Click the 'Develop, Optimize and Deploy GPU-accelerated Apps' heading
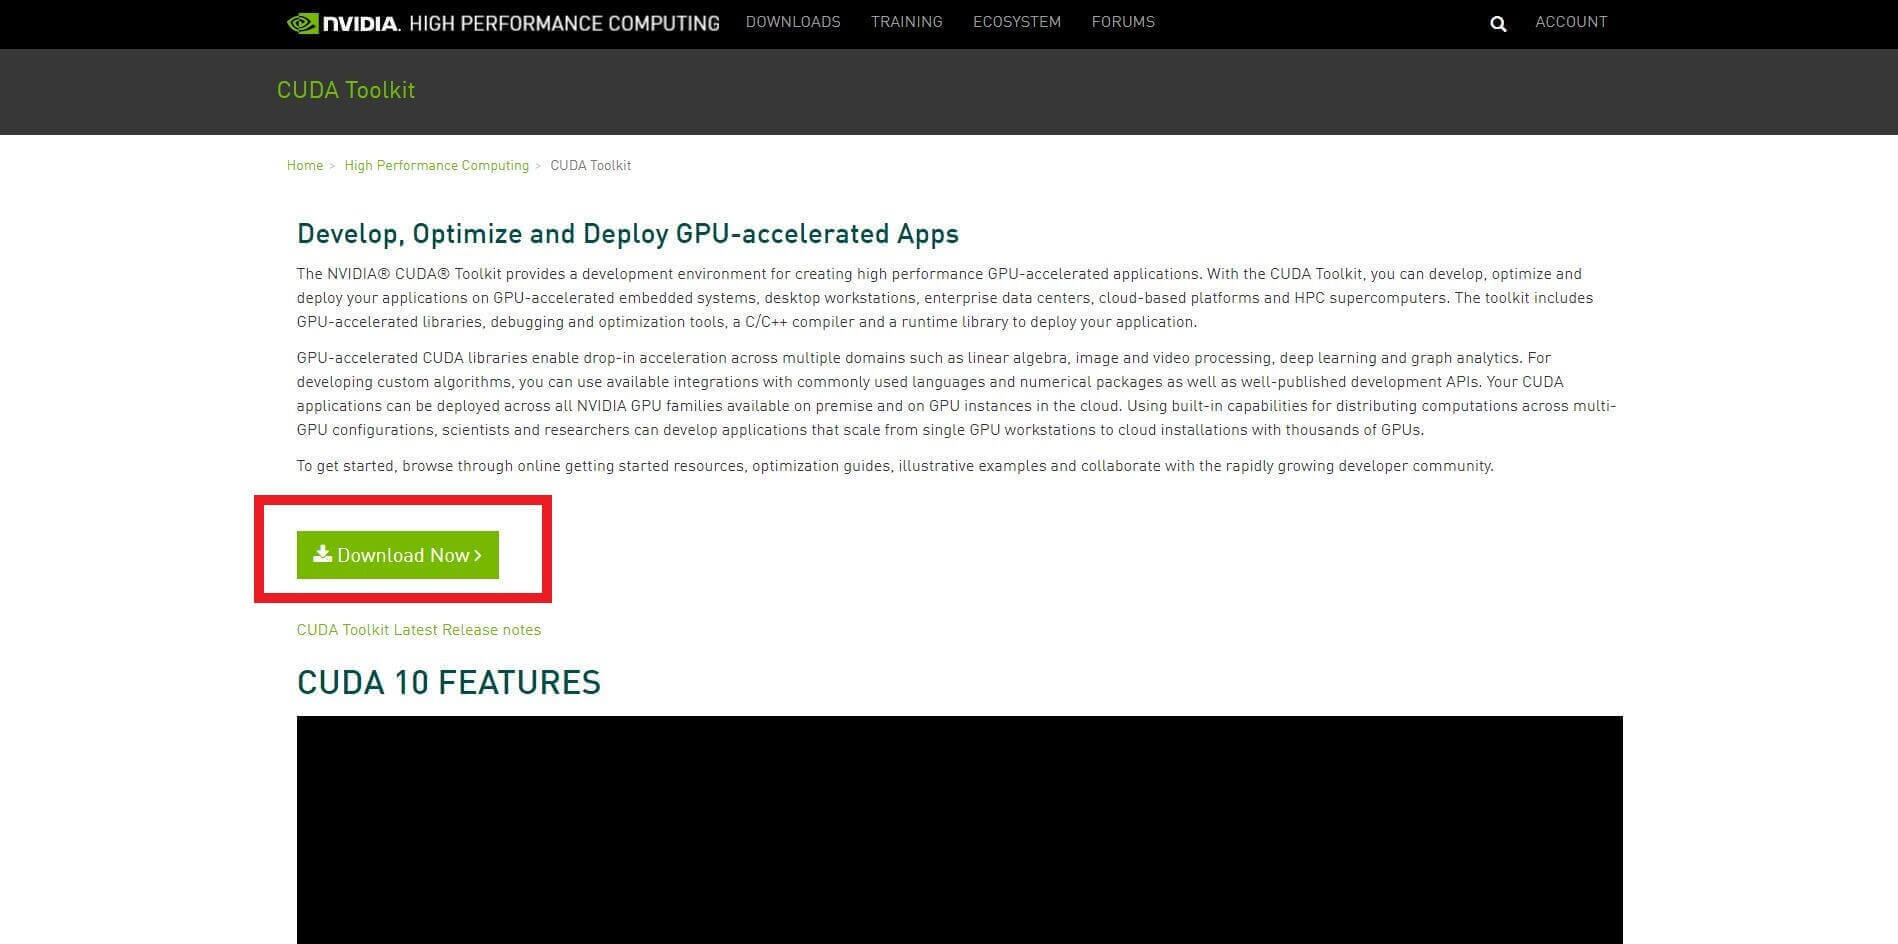Screen dimensions: 1898x944 (x=628, y=234)
